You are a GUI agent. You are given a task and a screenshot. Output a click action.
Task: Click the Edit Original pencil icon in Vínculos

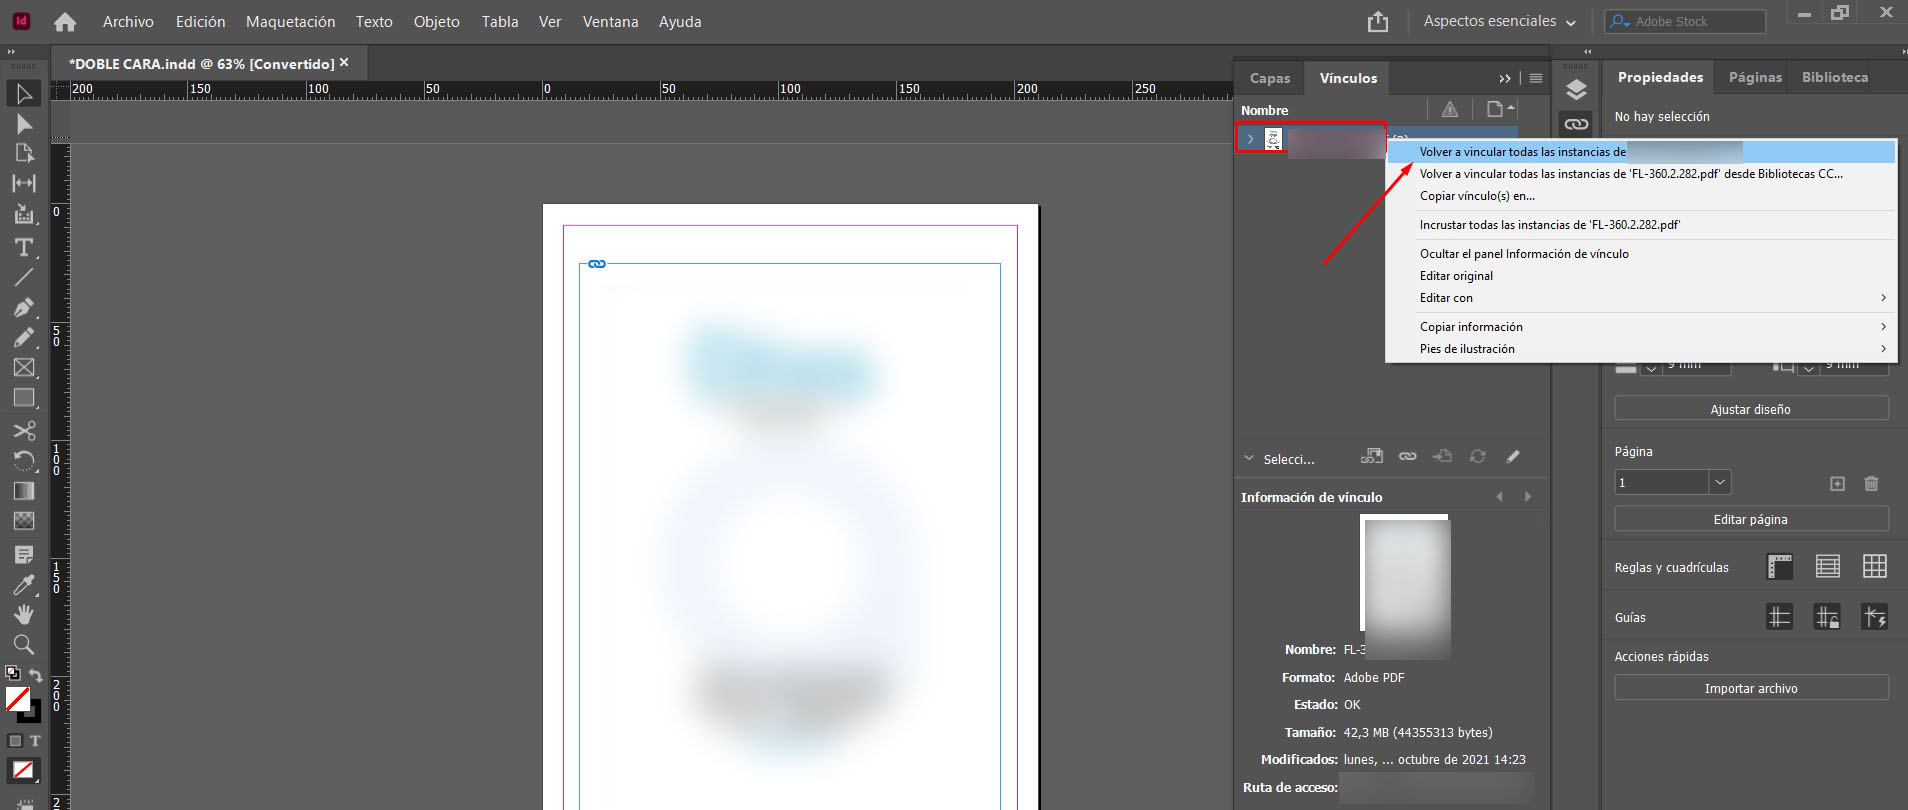(1512, 457)
